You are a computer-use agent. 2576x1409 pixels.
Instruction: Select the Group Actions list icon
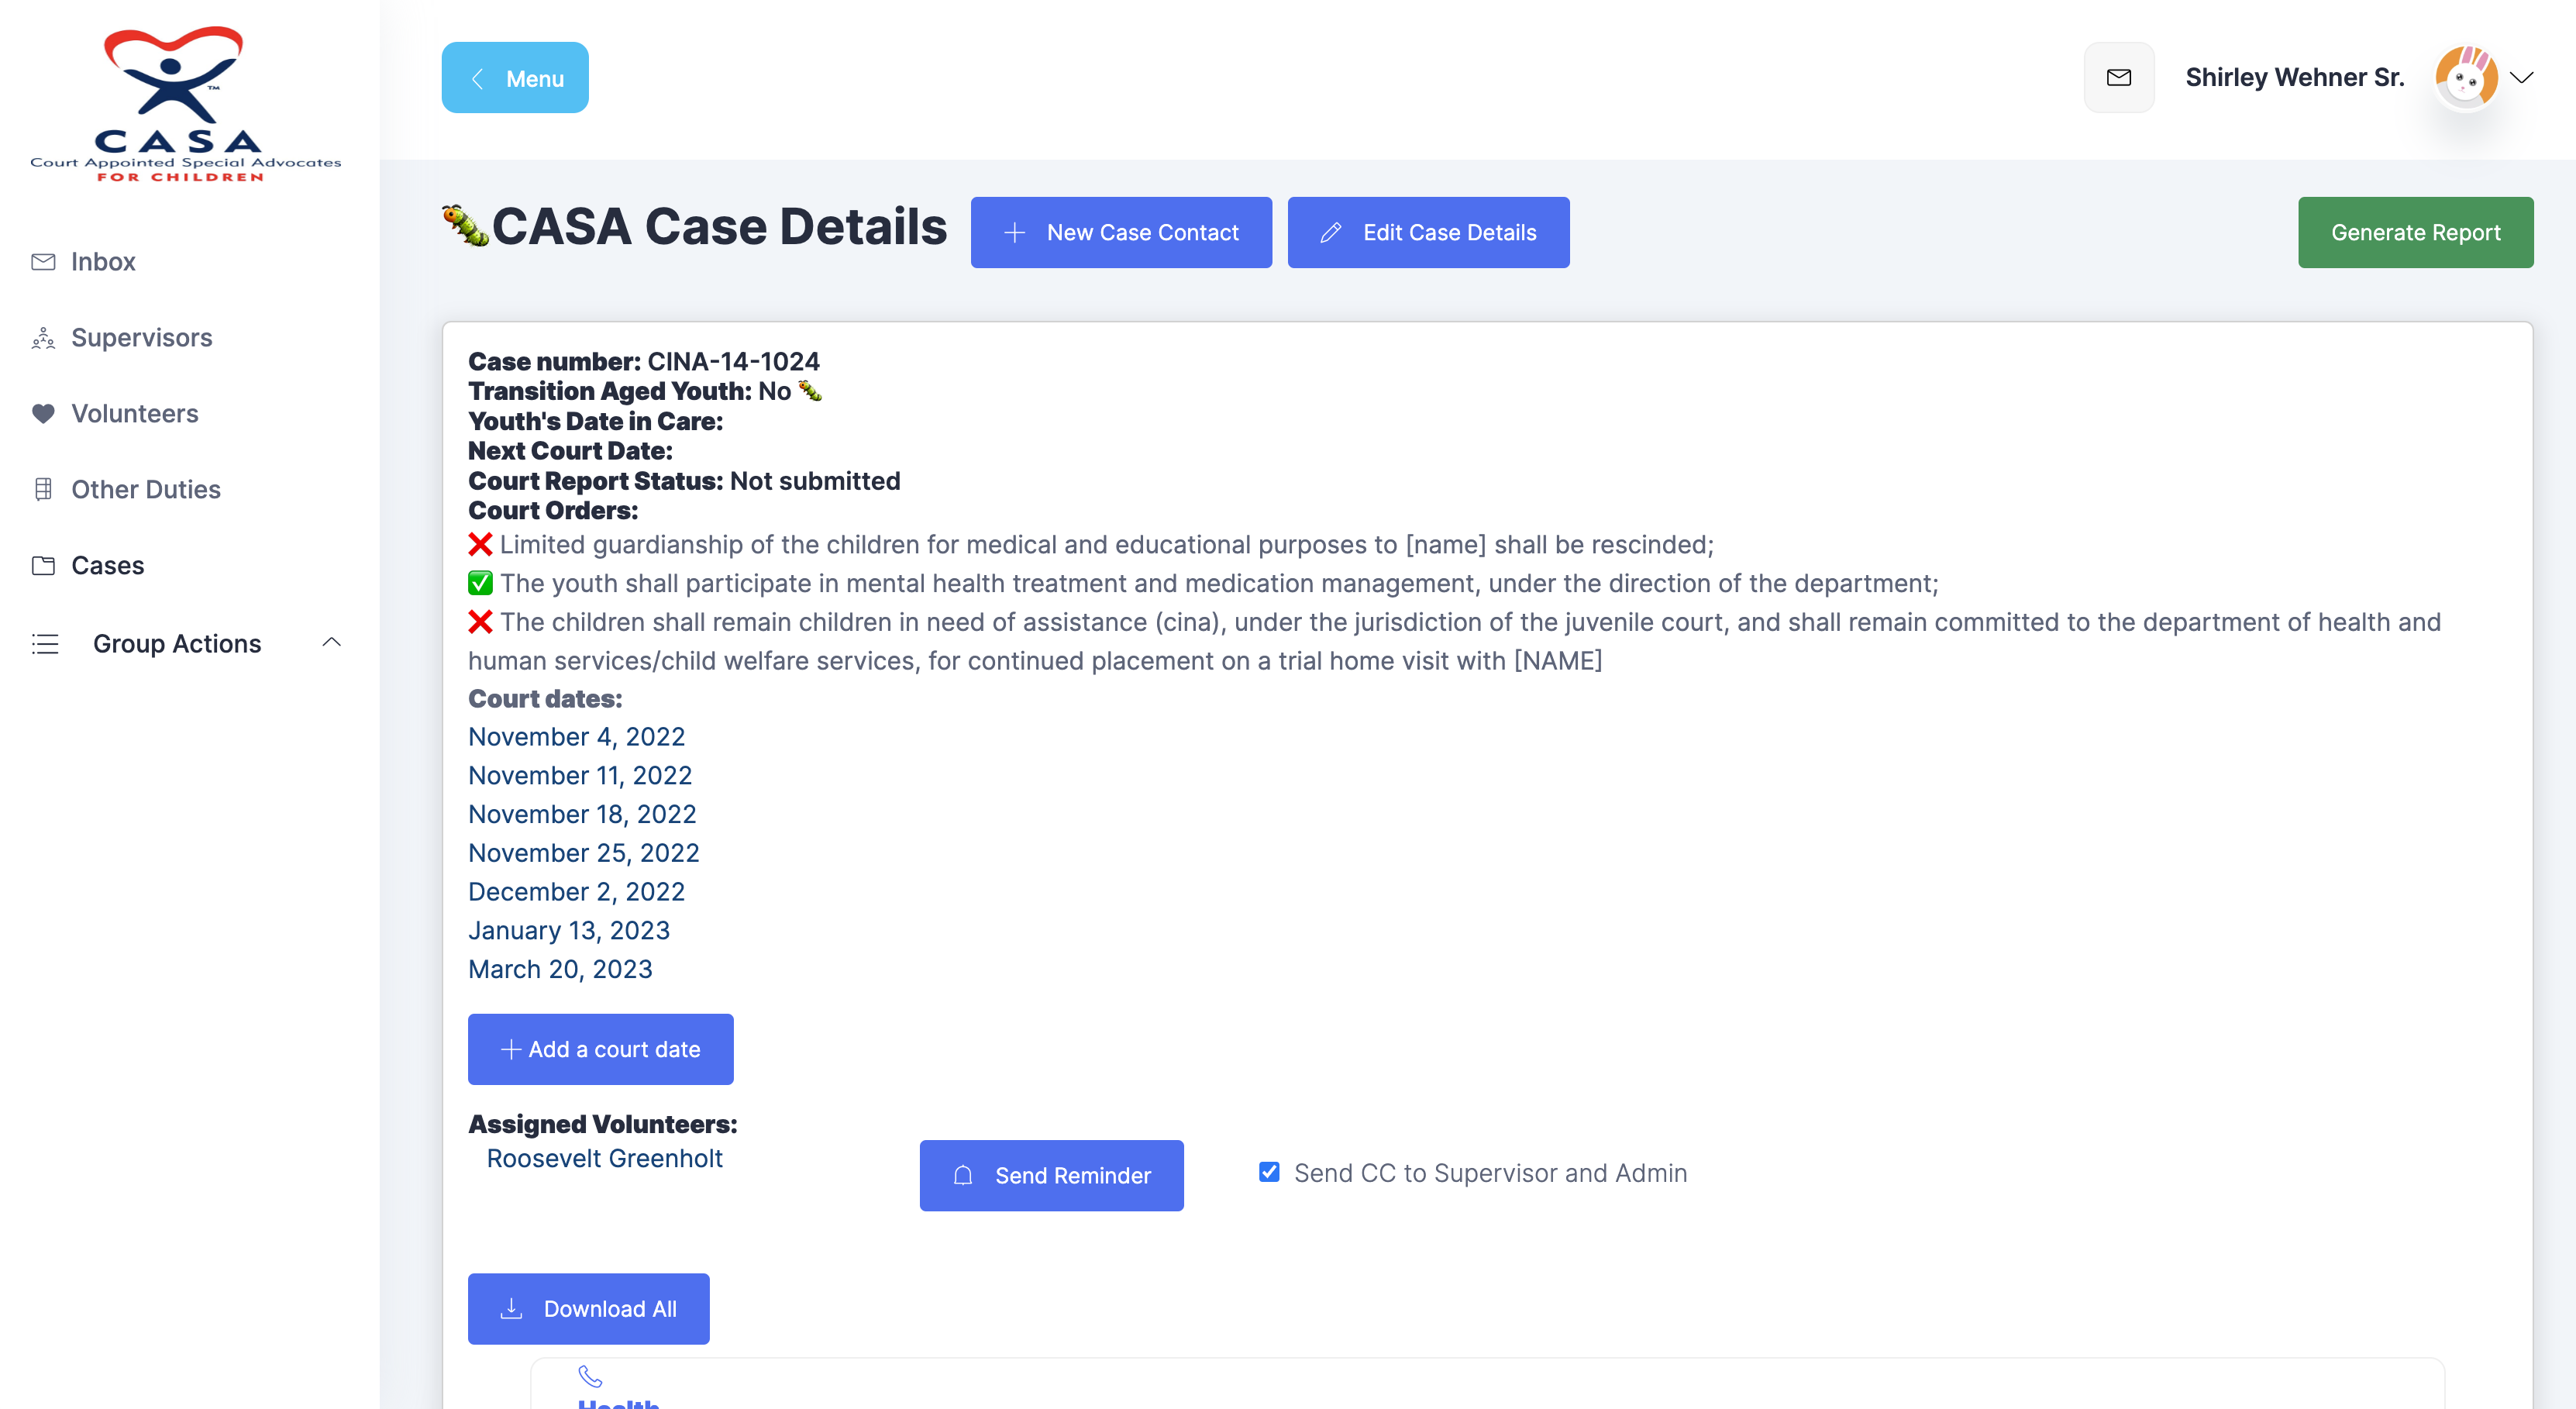(45, 644)
